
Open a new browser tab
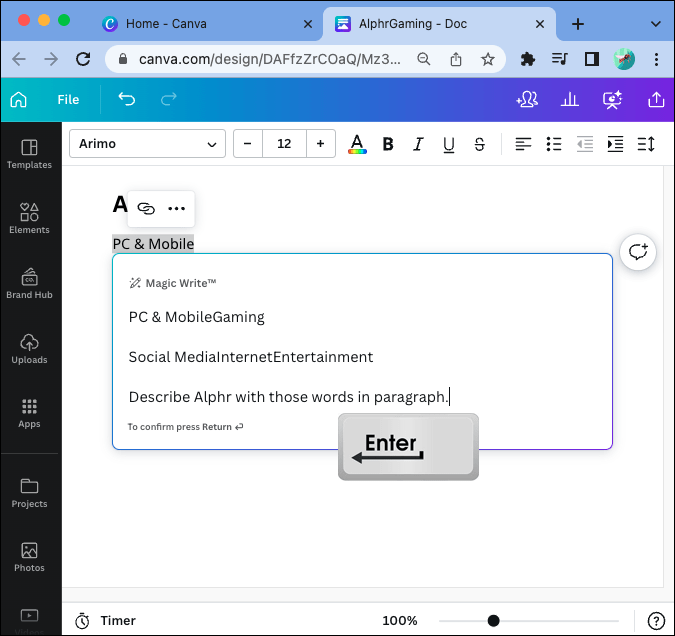click(x=578, y=24)
